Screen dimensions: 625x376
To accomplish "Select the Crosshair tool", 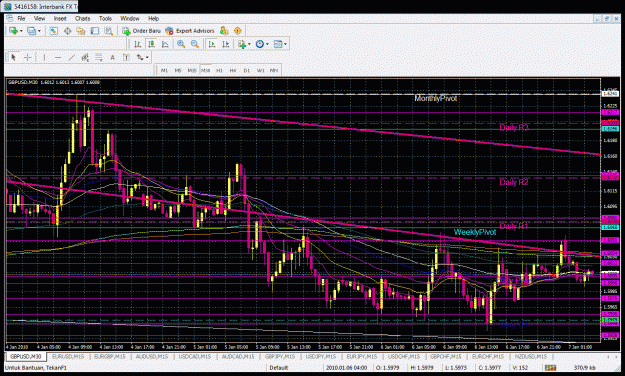I will [27, 57].
